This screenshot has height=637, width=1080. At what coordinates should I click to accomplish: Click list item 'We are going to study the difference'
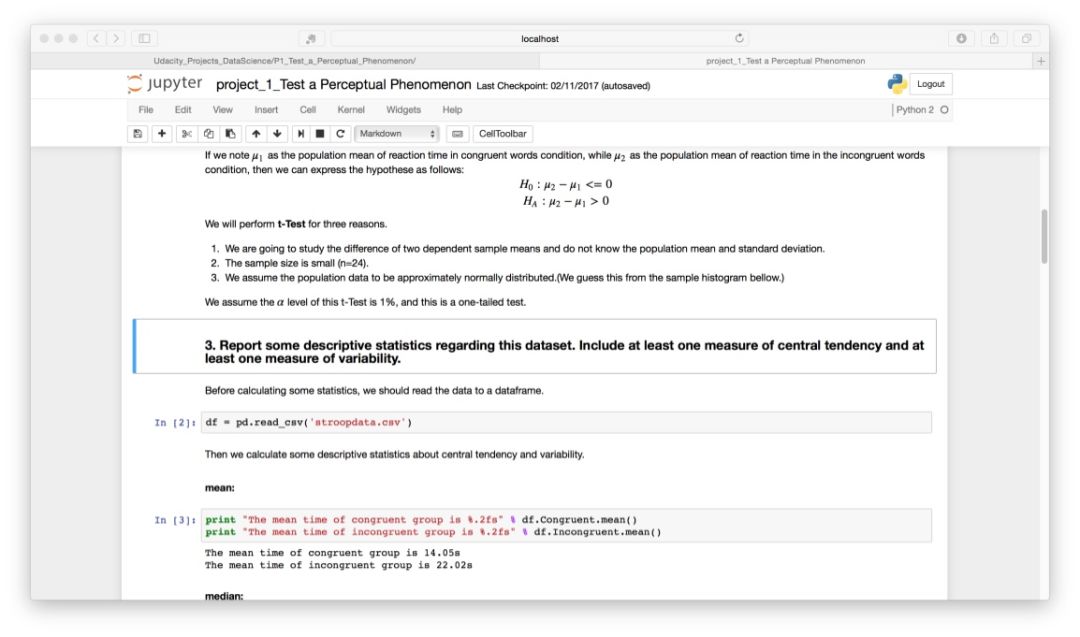[x=524, y=249]
